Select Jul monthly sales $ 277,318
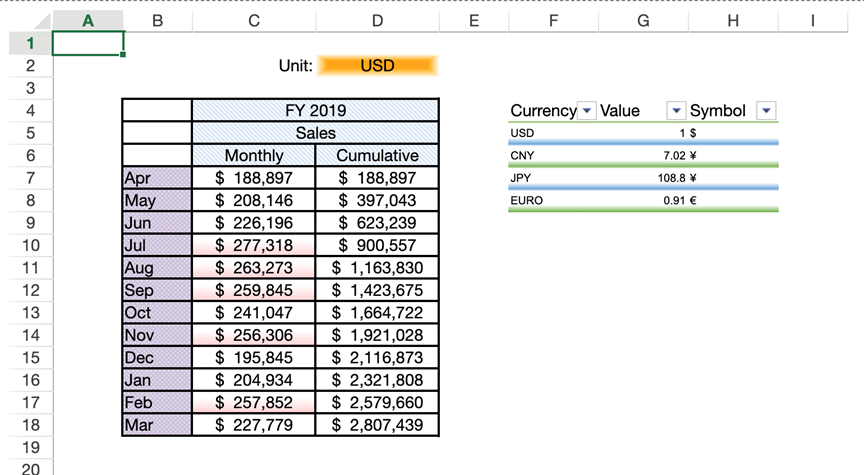Image resolution: width=864 pixels, height=475 pixels. (253, 245)
